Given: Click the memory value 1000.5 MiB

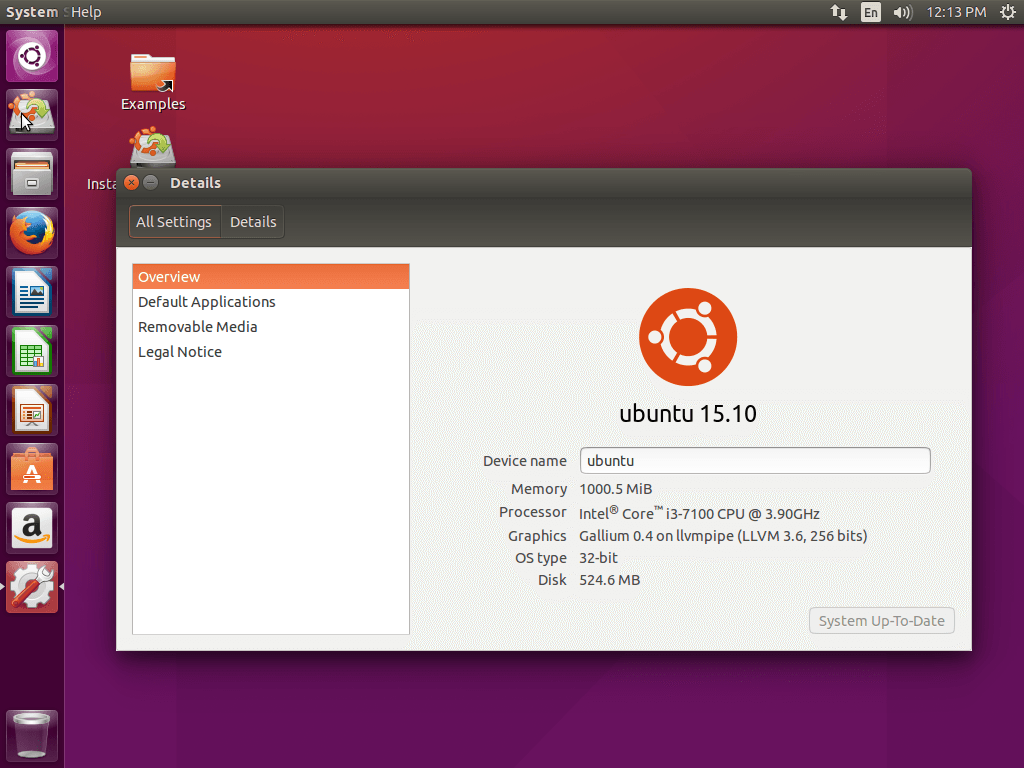Looking at the screenshot, I should [615, 489].
